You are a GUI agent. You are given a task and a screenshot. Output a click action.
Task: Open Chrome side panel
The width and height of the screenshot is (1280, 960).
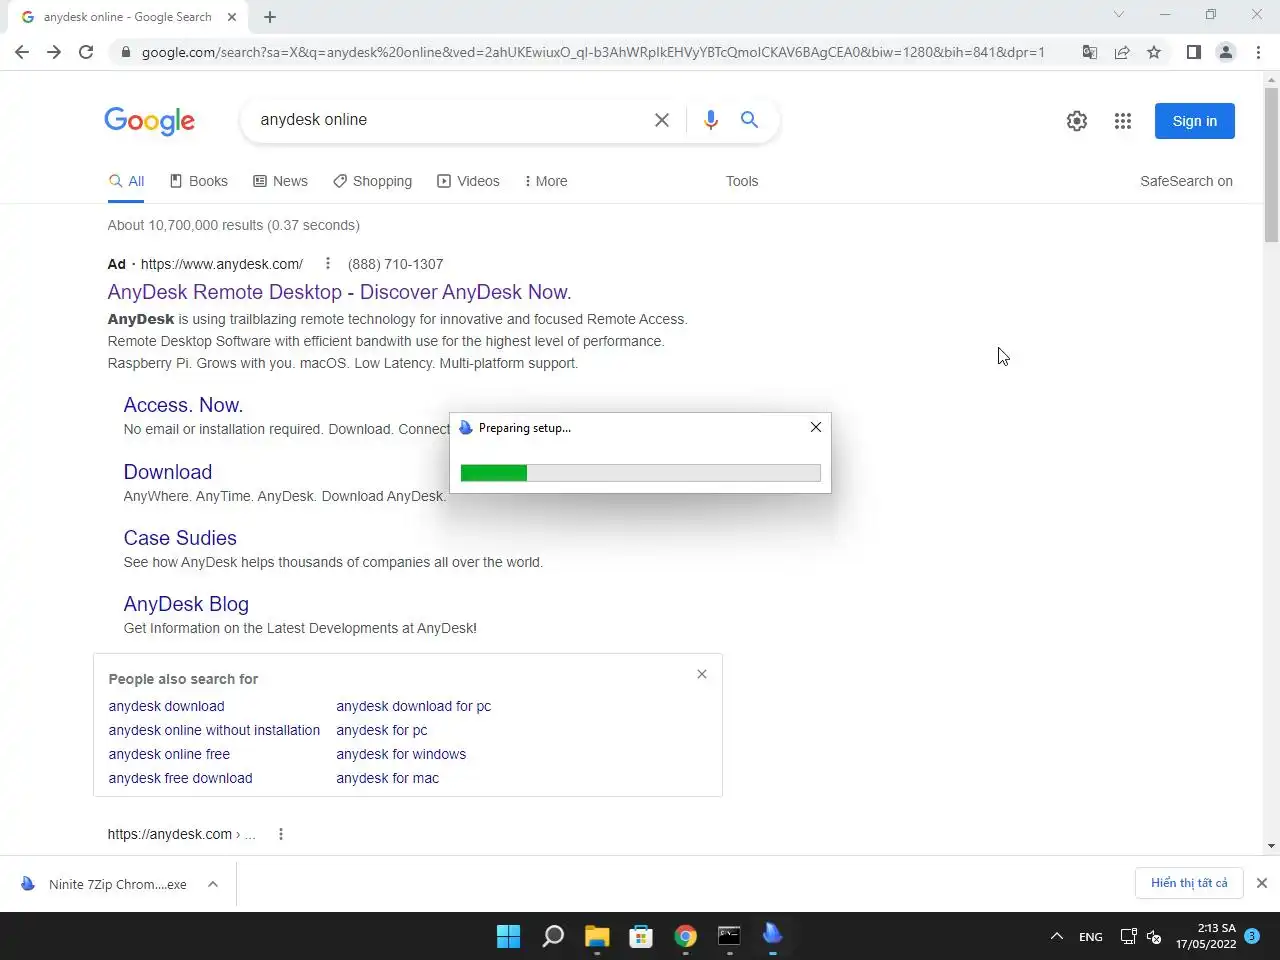pyautogui.click(x=1193, y=52)
